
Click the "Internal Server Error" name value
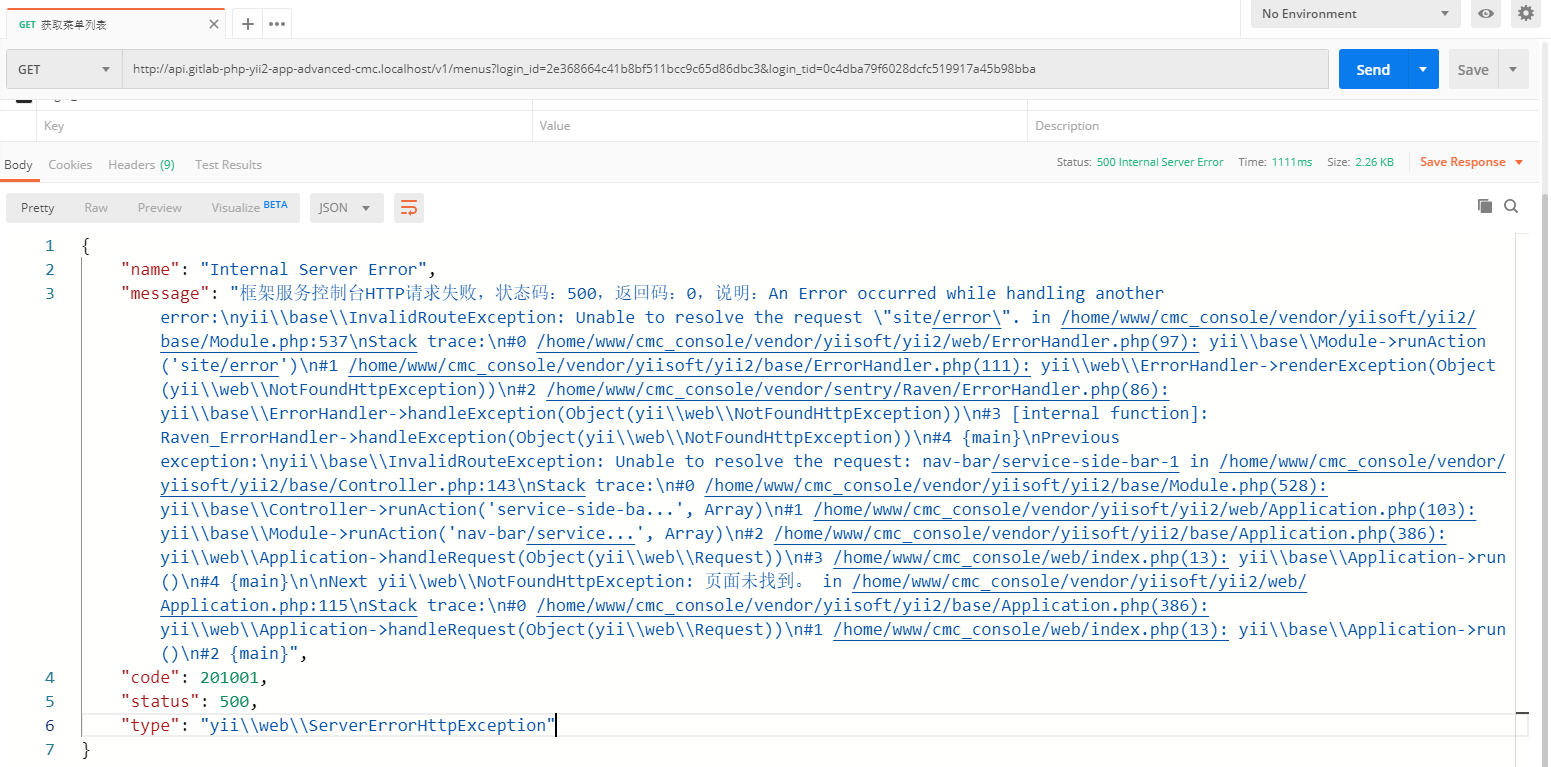(314, 269)
